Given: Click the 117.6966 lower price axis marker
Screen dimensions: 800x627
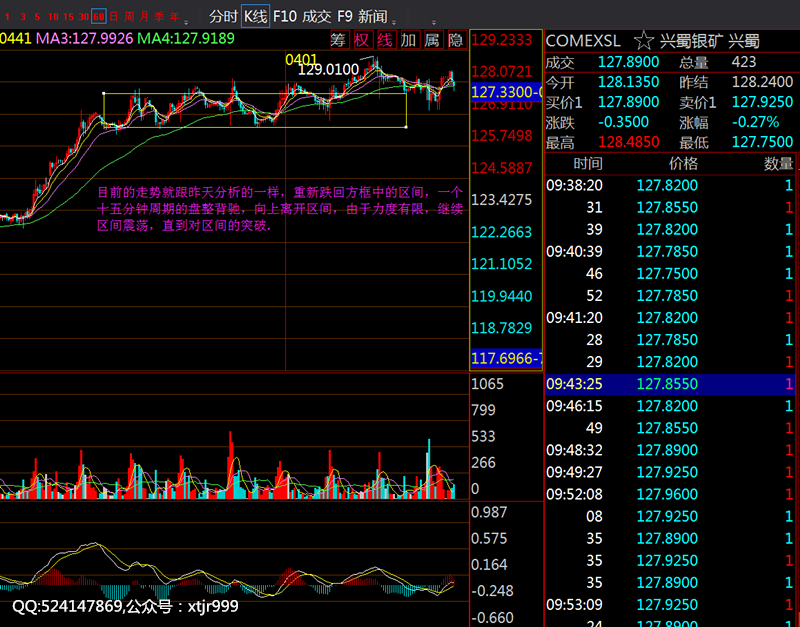Looking at the screenshot, I should pos(506,359).
